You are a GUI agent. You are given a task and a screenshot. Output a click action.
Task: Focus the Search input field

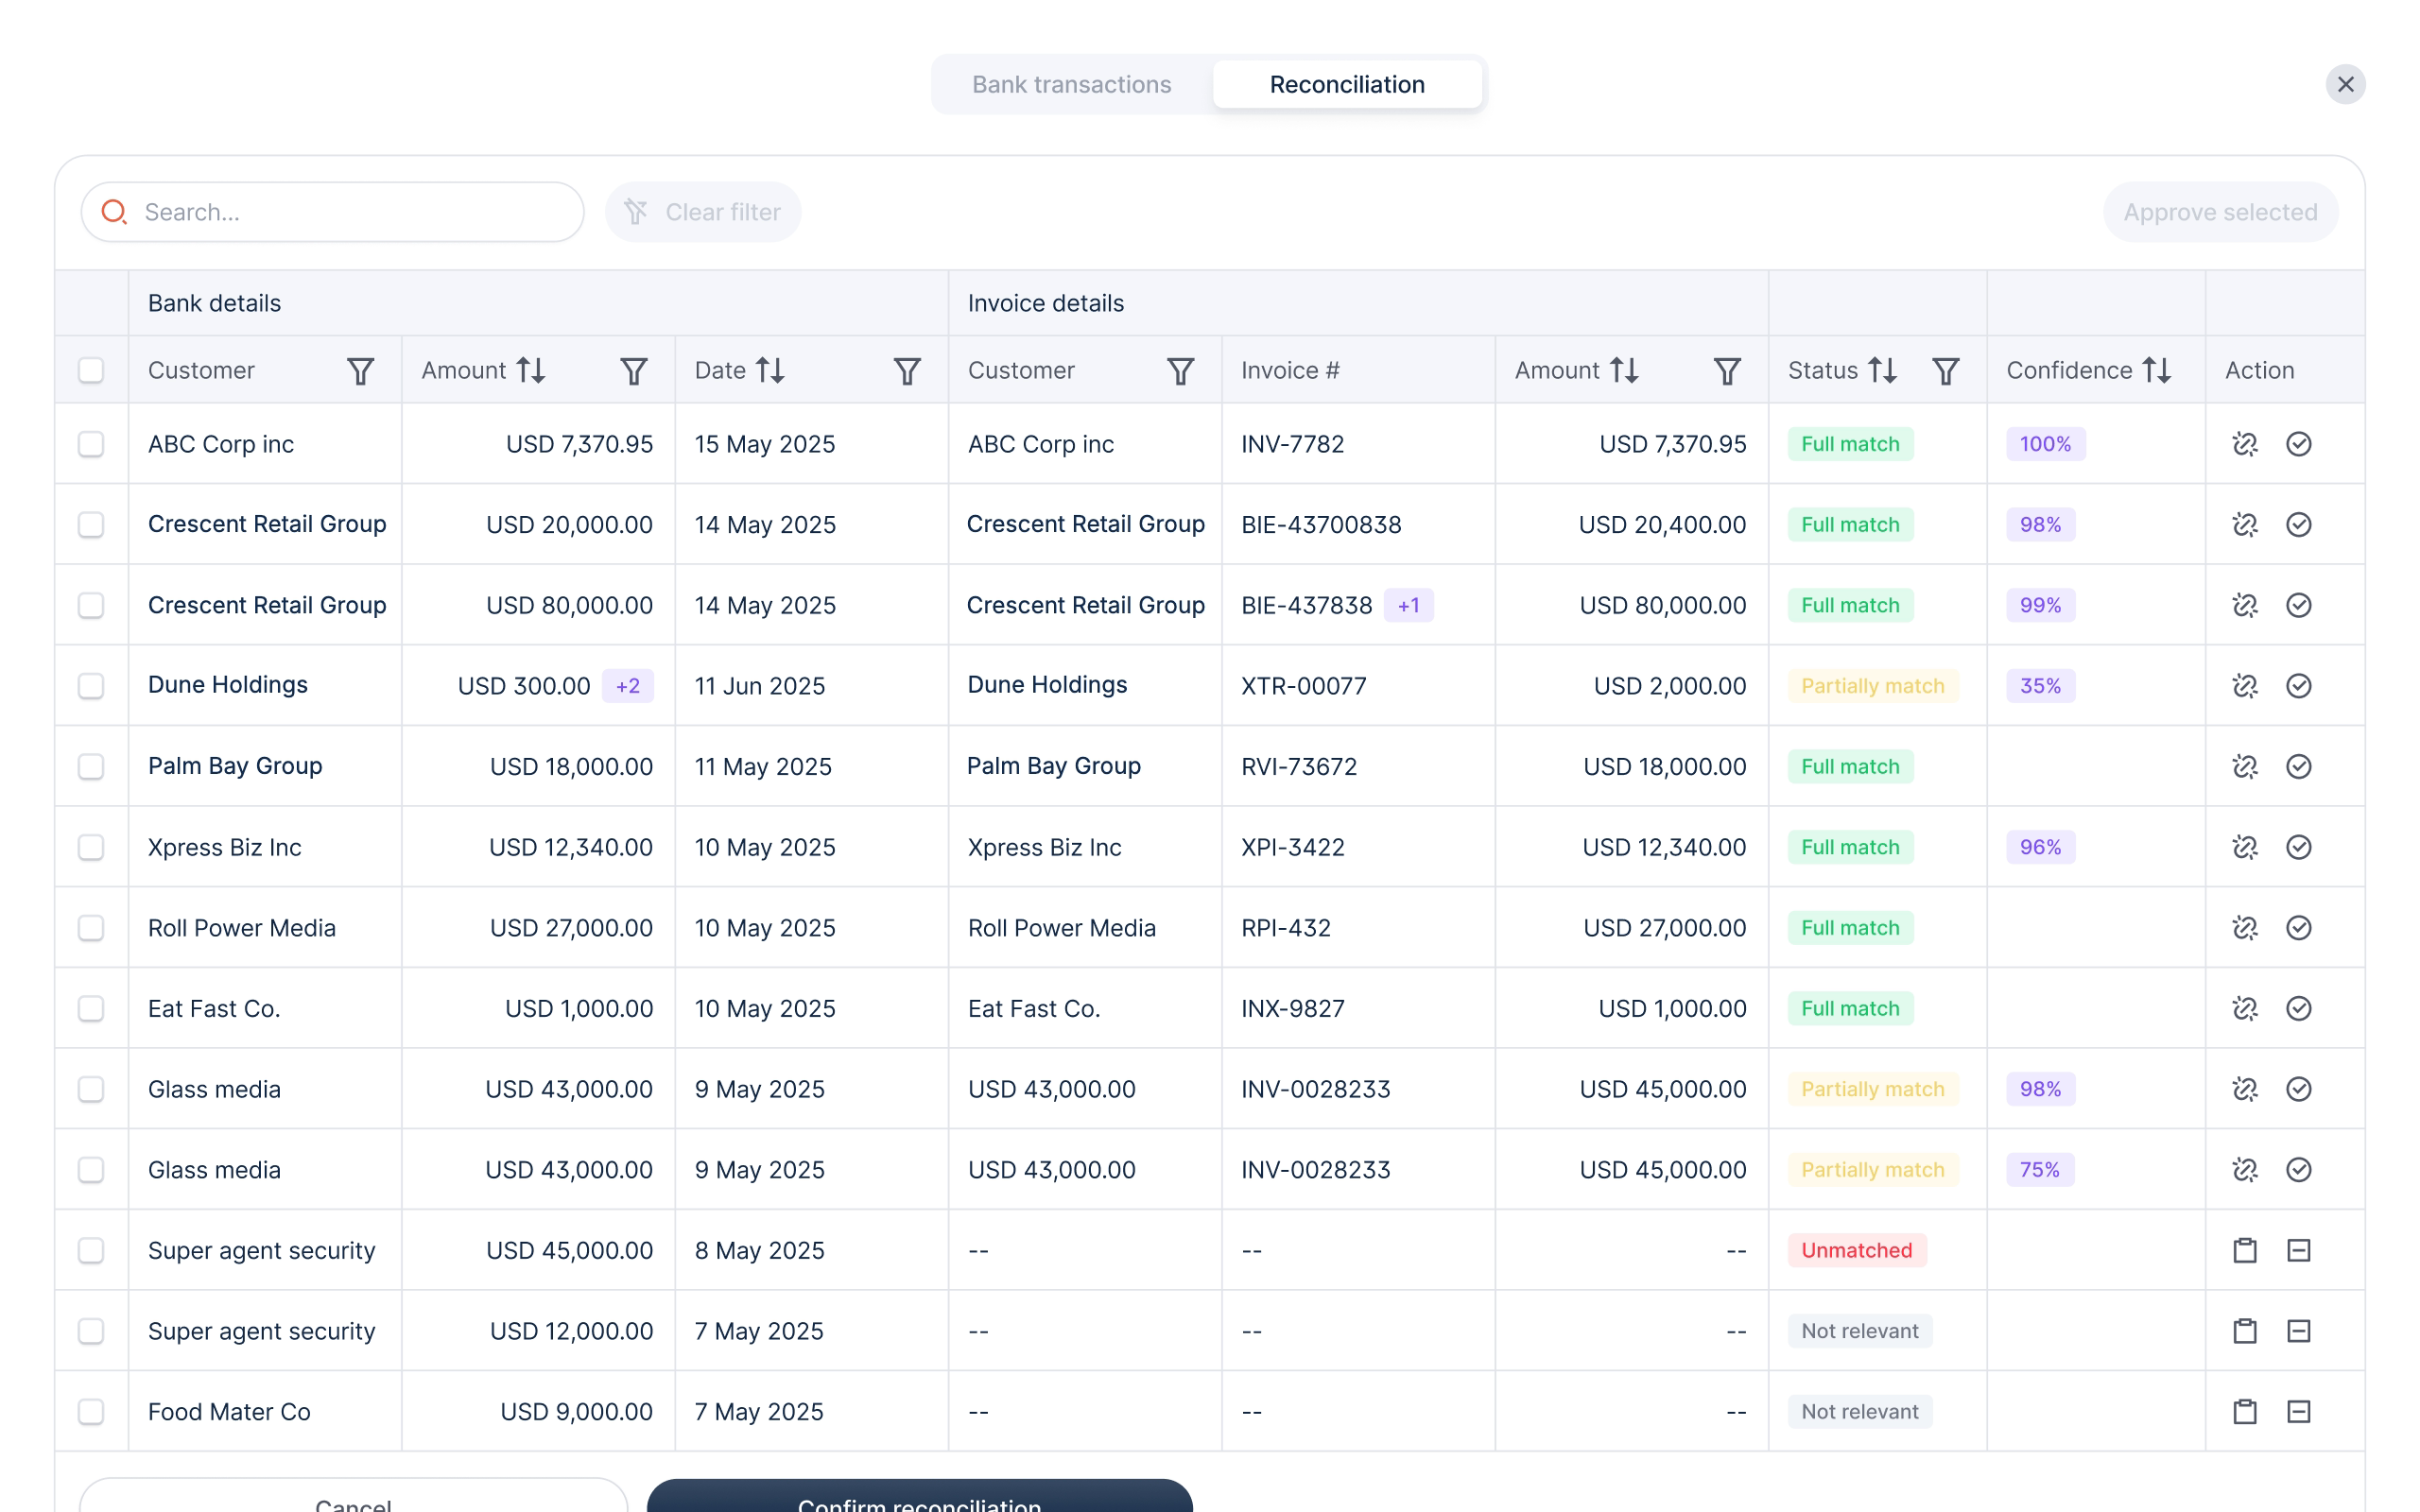point(333,212)
